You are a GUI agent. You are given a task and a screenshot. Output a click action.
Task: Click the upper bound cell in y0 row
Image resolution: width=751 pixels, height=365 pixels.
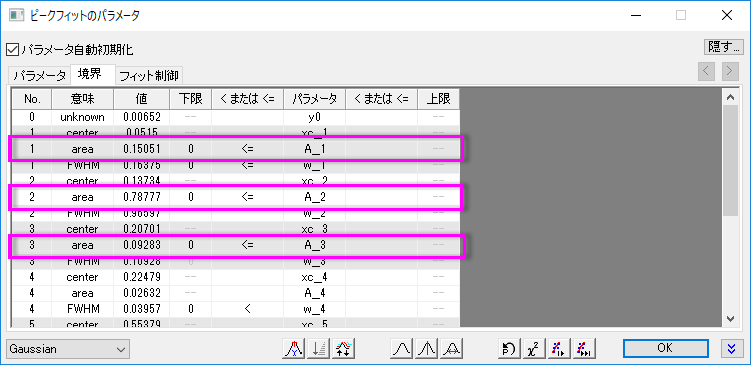[439, 117]
